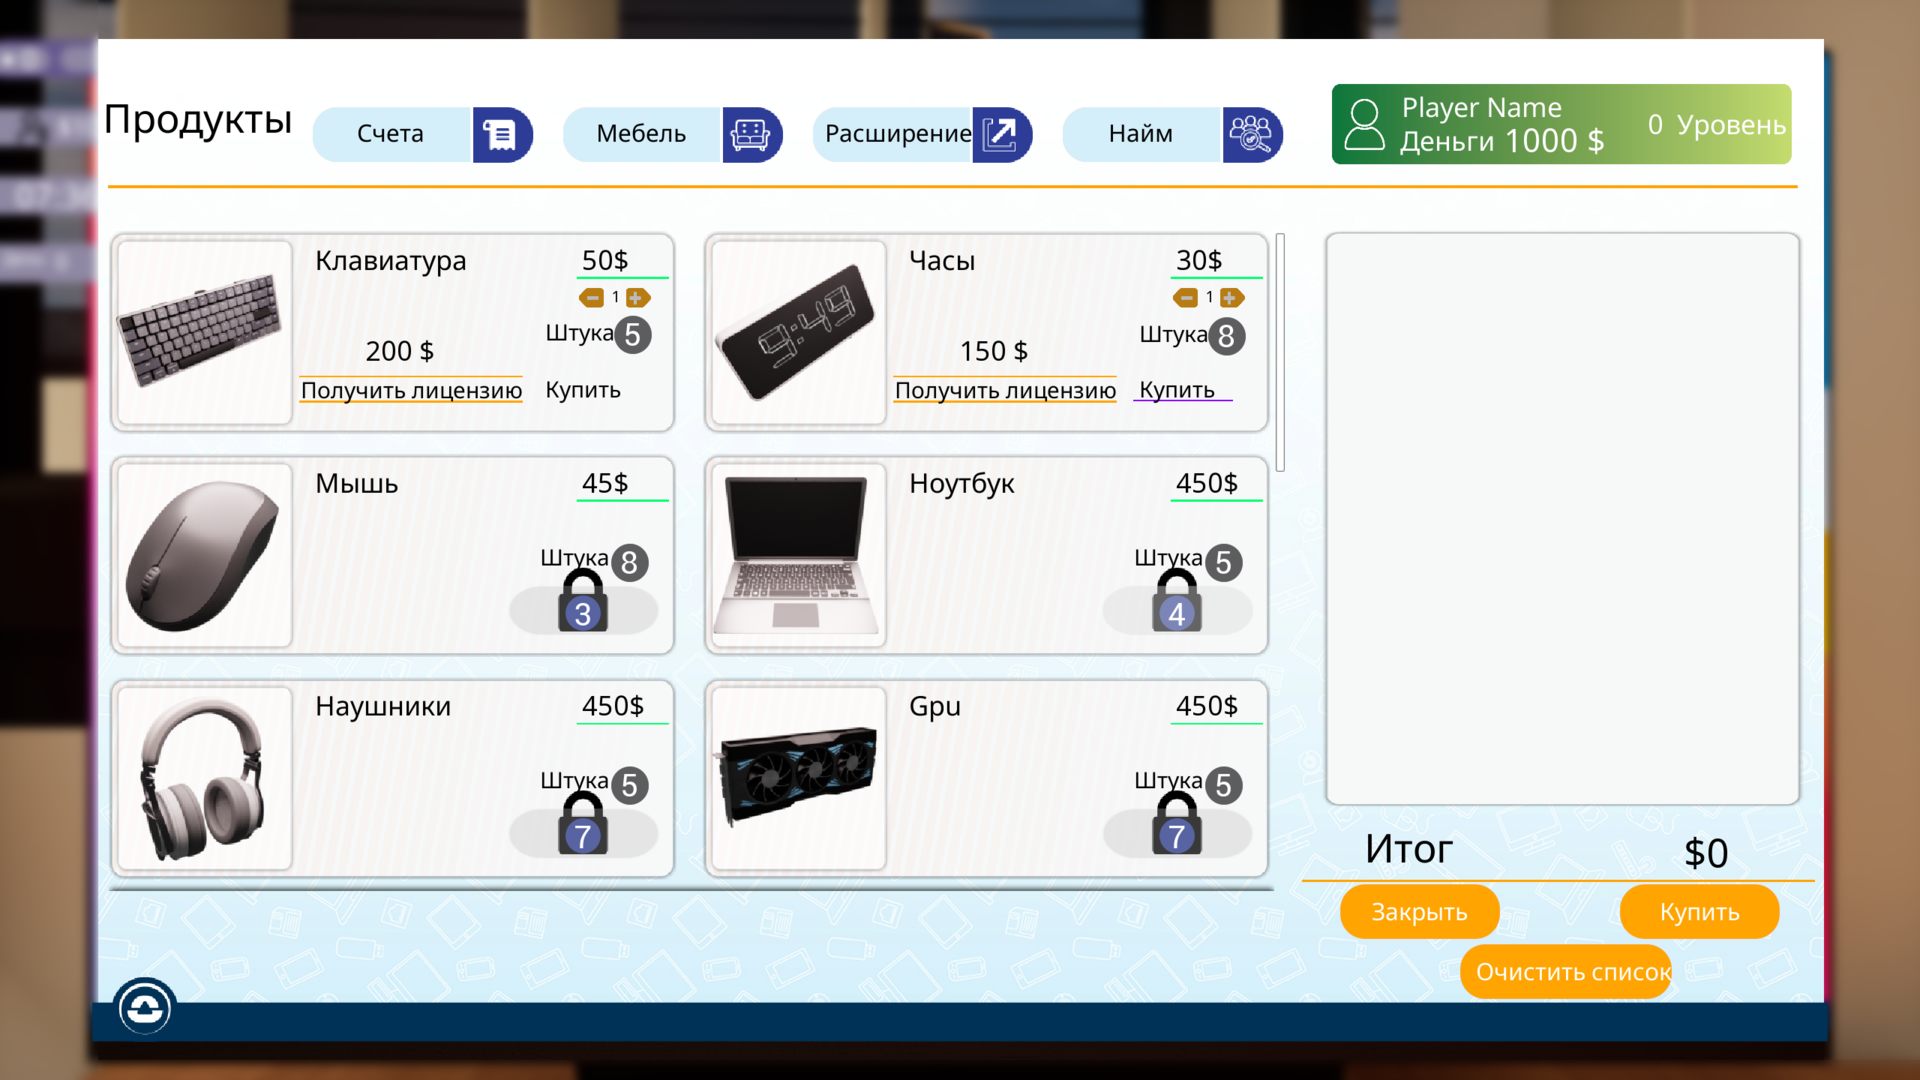Click the furniture sofa icon
Image resolution: width=1920 pixels, height=1080 pixels.
click(x=750, y=134)
